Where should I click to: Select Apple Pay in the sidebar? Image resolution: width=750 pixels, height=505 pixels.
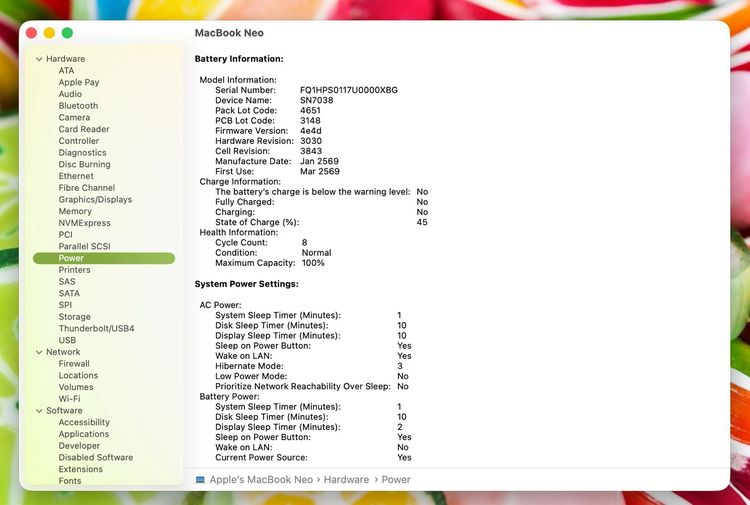[x=79, y=82]
